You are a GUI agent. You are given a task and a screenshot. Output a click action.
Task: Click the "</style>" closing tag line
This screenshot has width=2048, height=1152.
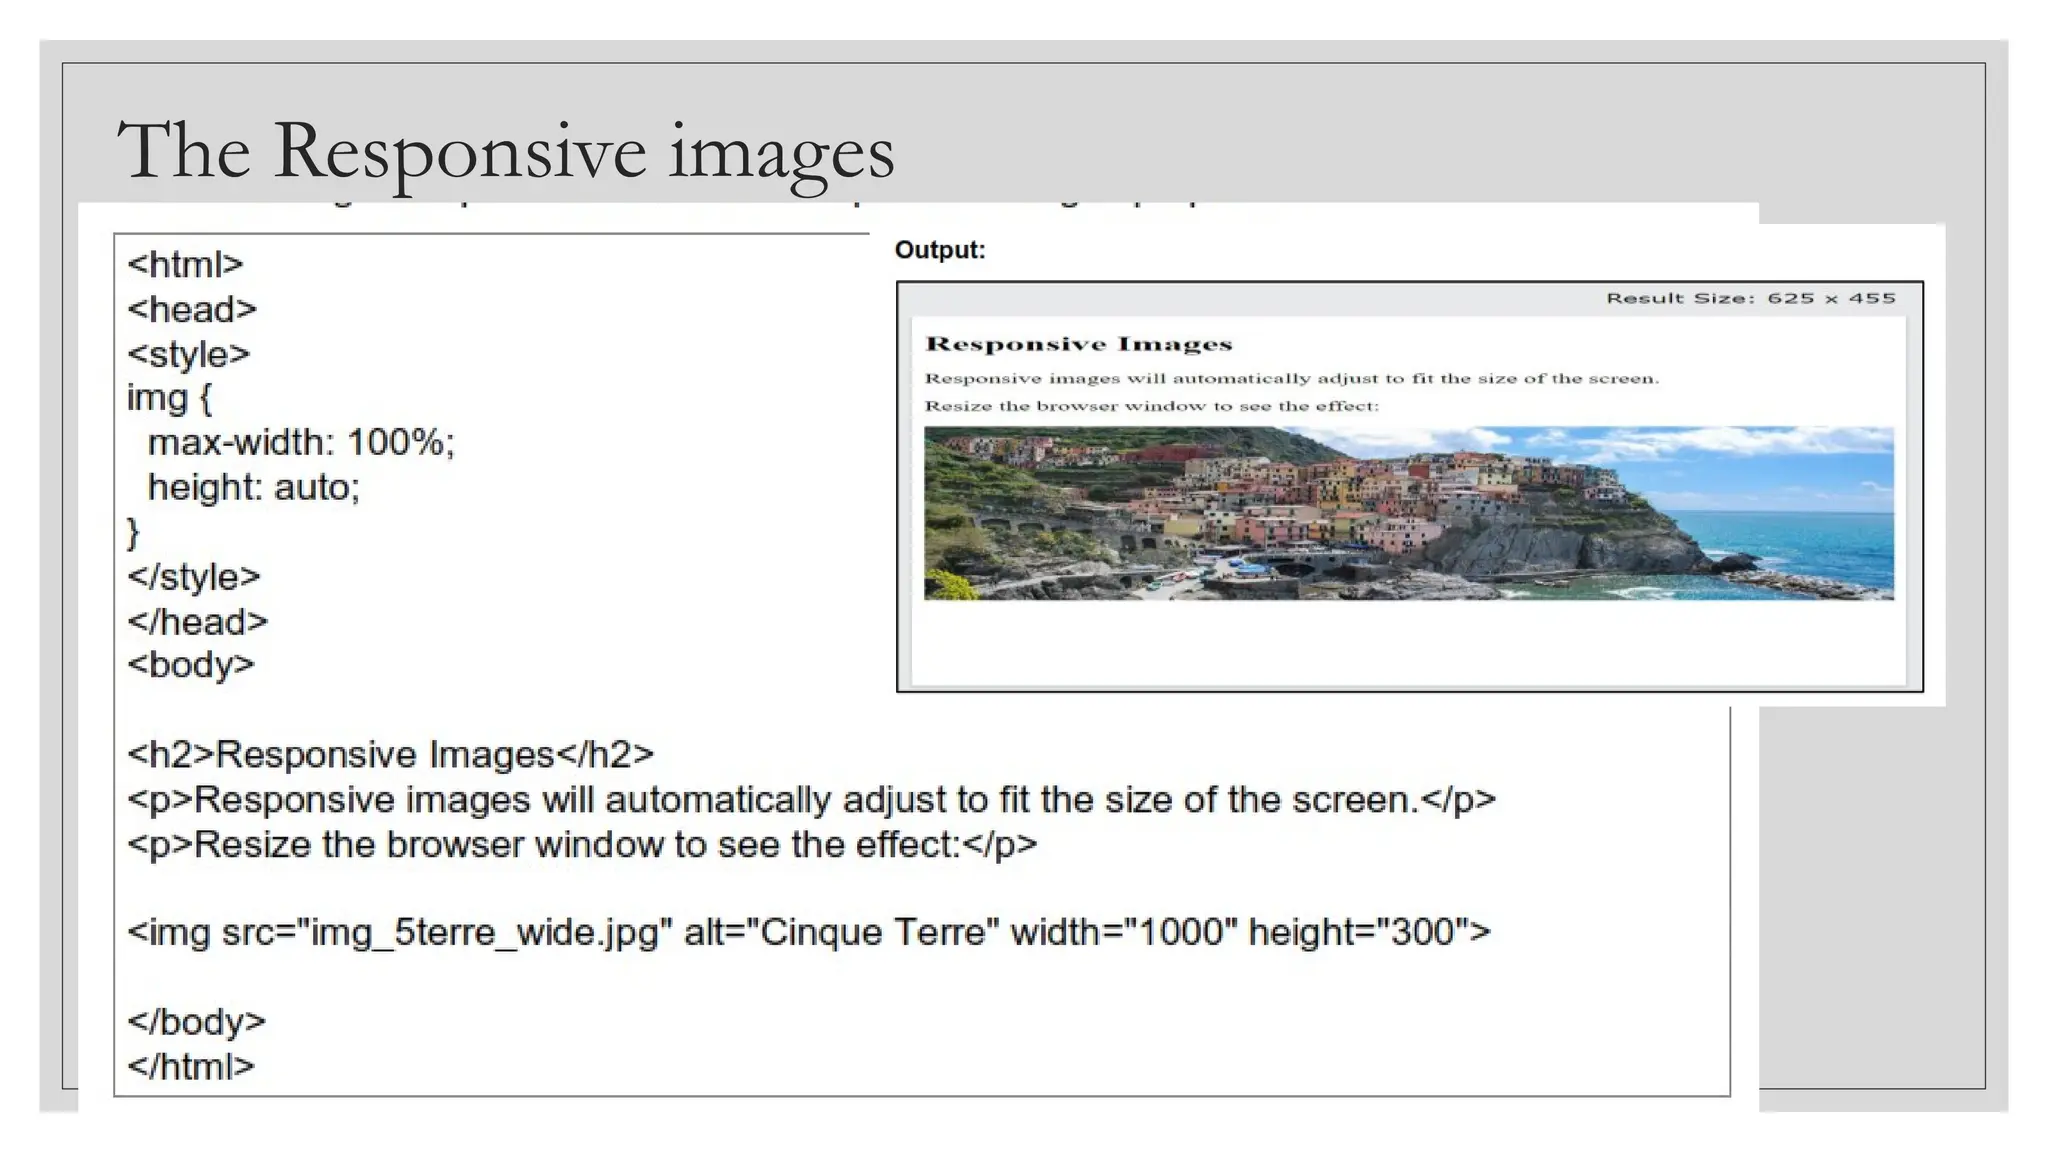coord(194,577)
